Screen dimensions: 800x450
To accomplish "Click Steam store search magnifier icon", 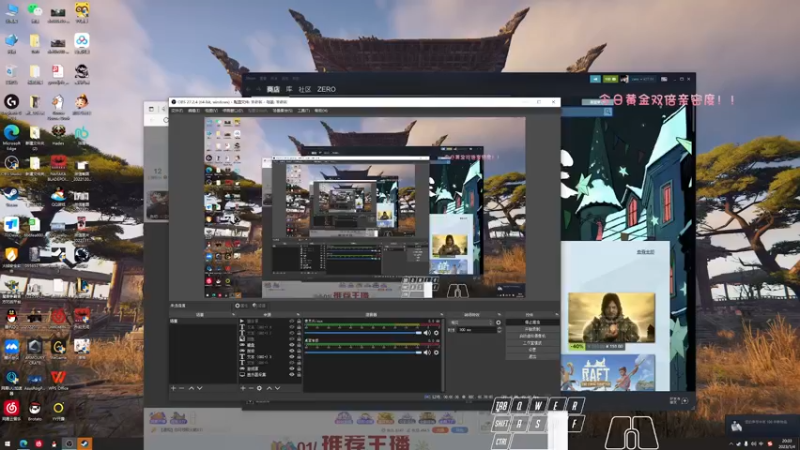I will [607, 111].
